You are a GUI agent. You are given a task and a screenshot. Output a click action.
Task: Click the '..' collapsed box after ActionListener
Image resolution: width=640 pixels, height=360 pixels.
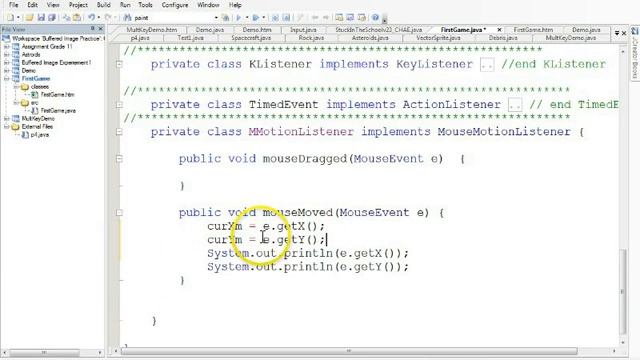pos(515,105)
